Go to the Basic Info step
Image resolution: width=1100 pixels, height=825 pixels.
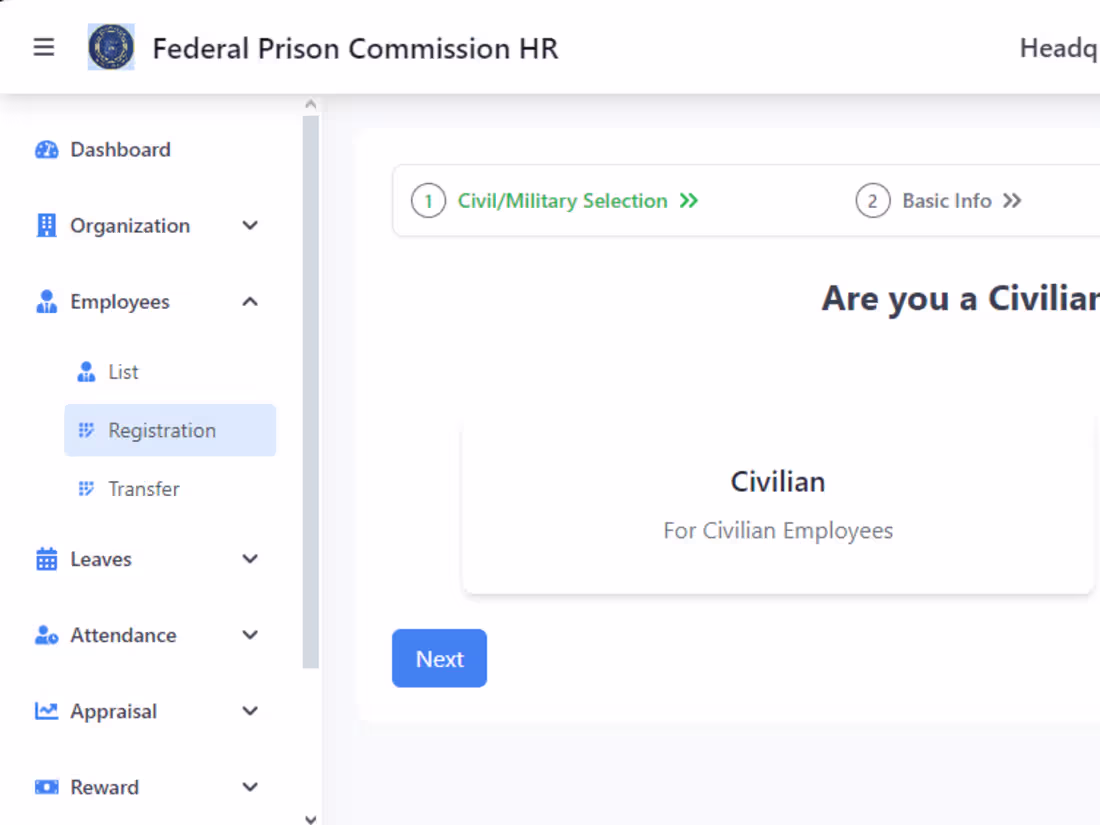point(946,201)
